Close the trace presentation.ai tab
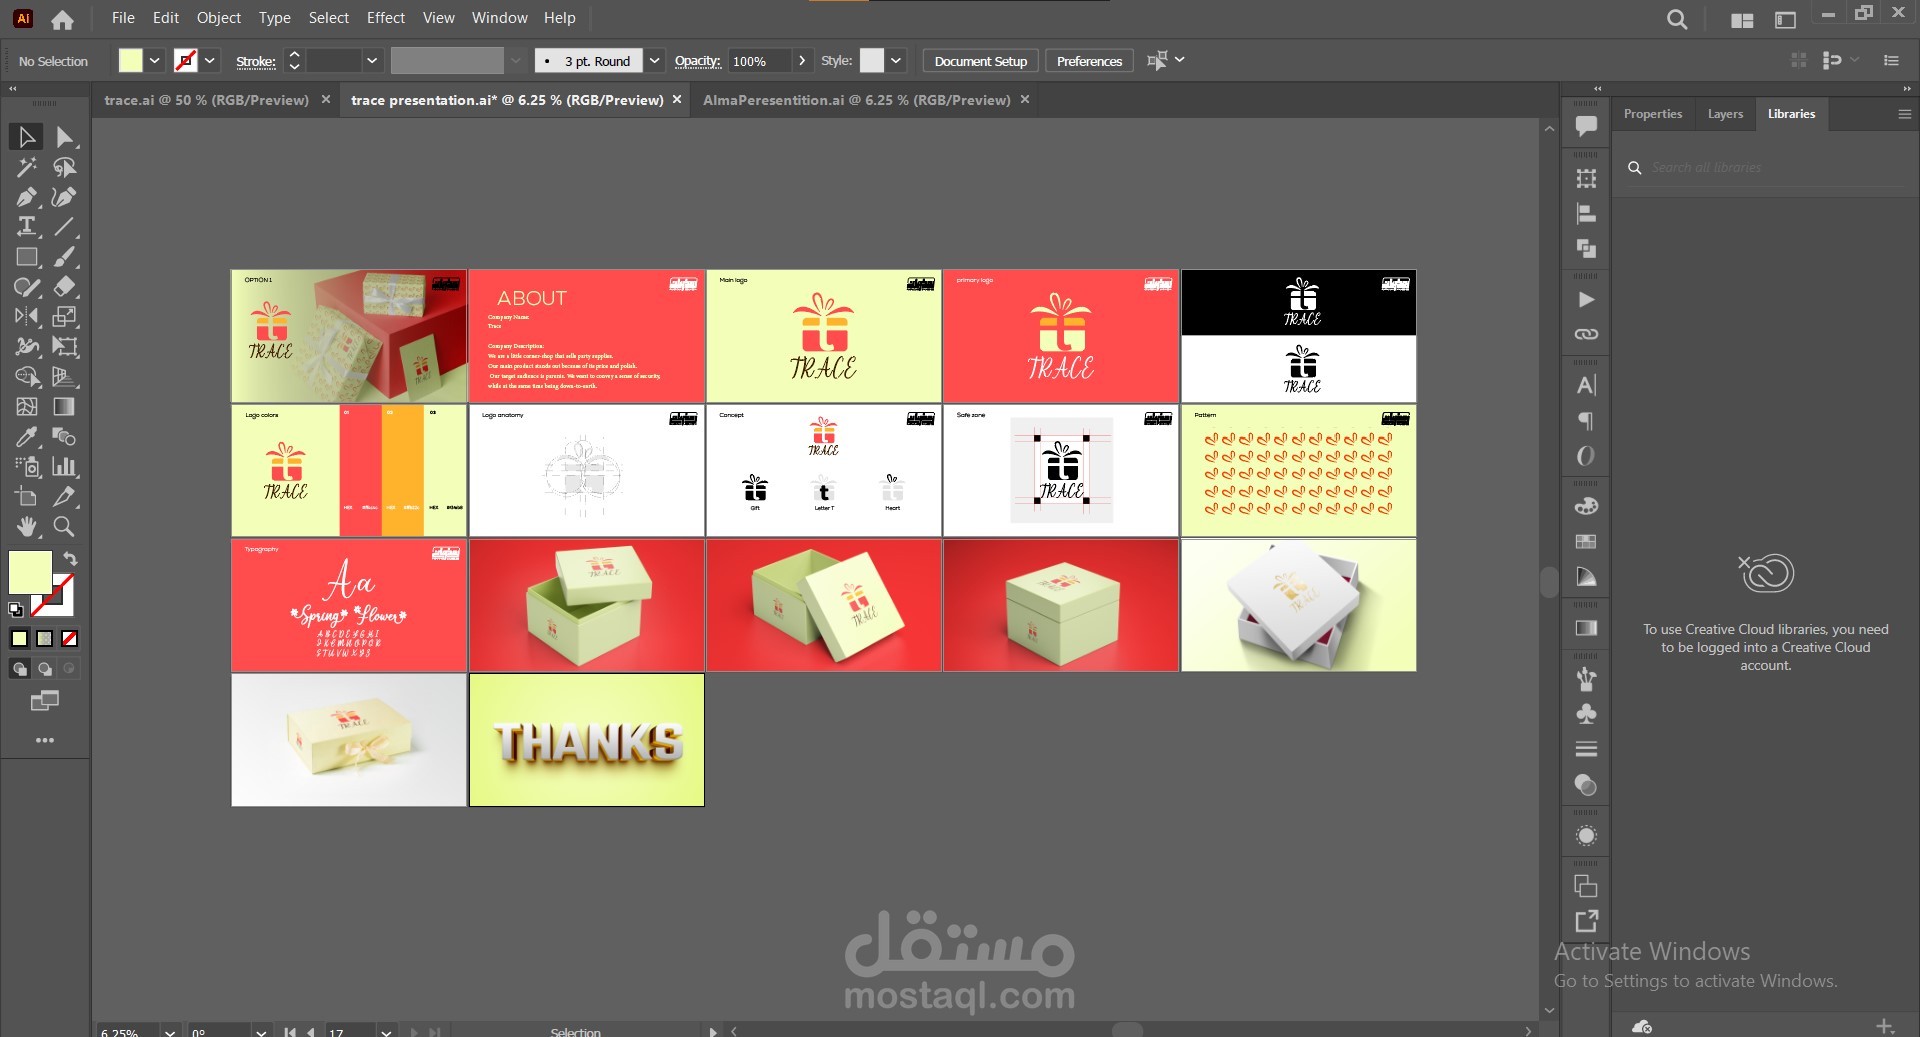Viewport: 1920px width, 1037px height. tap(677, 100)
